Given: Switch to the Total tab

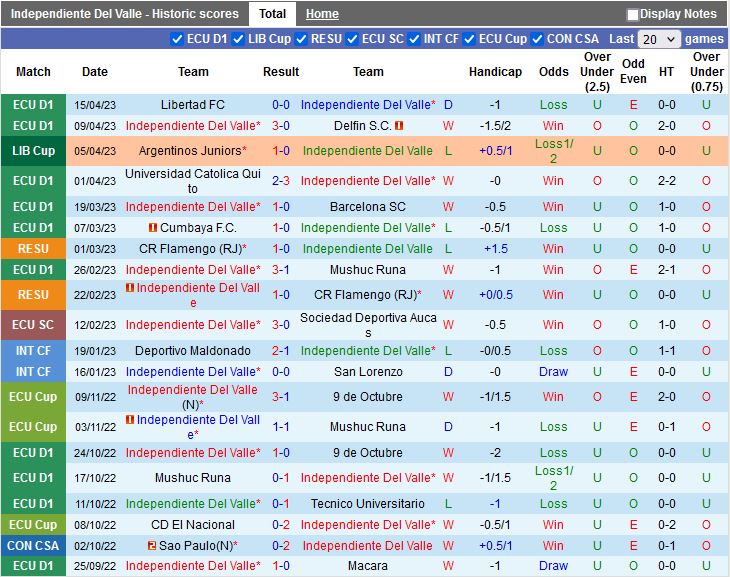Looking at the screenshot, I should point(272,14).
